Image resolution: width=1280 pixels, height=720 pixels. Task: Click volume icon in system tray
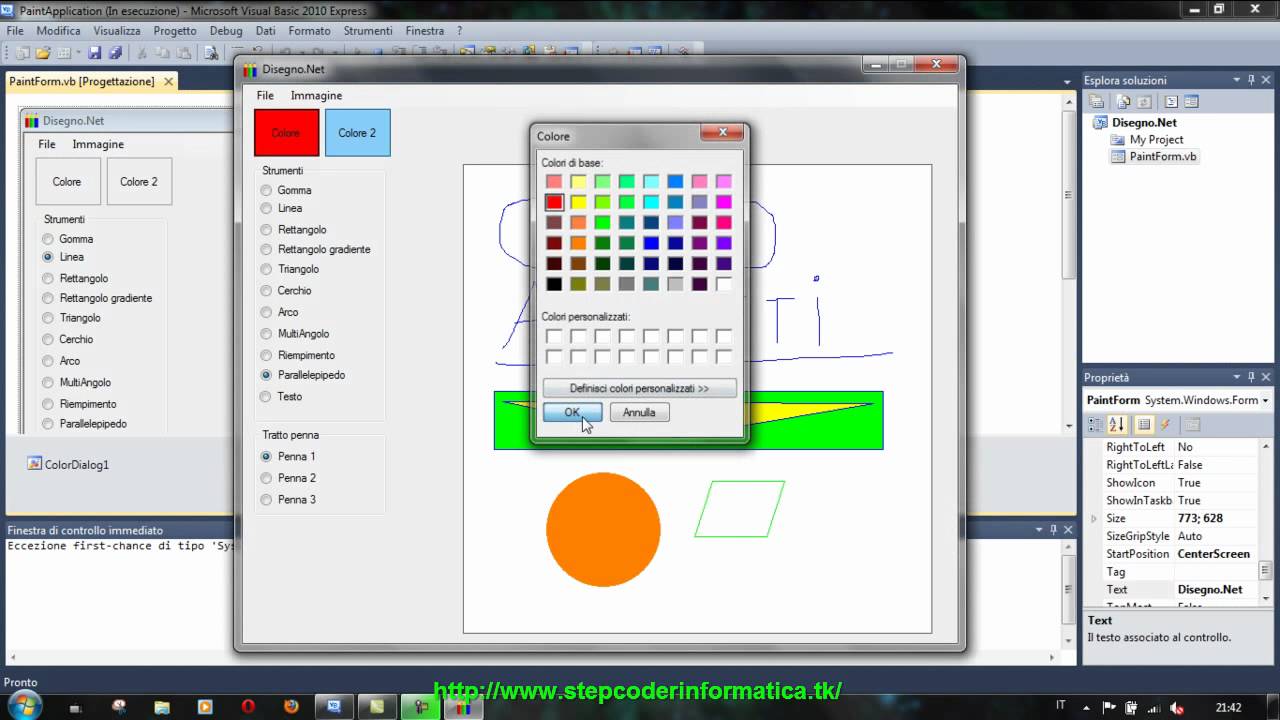pyautogui.click(x=1177, y=707)
